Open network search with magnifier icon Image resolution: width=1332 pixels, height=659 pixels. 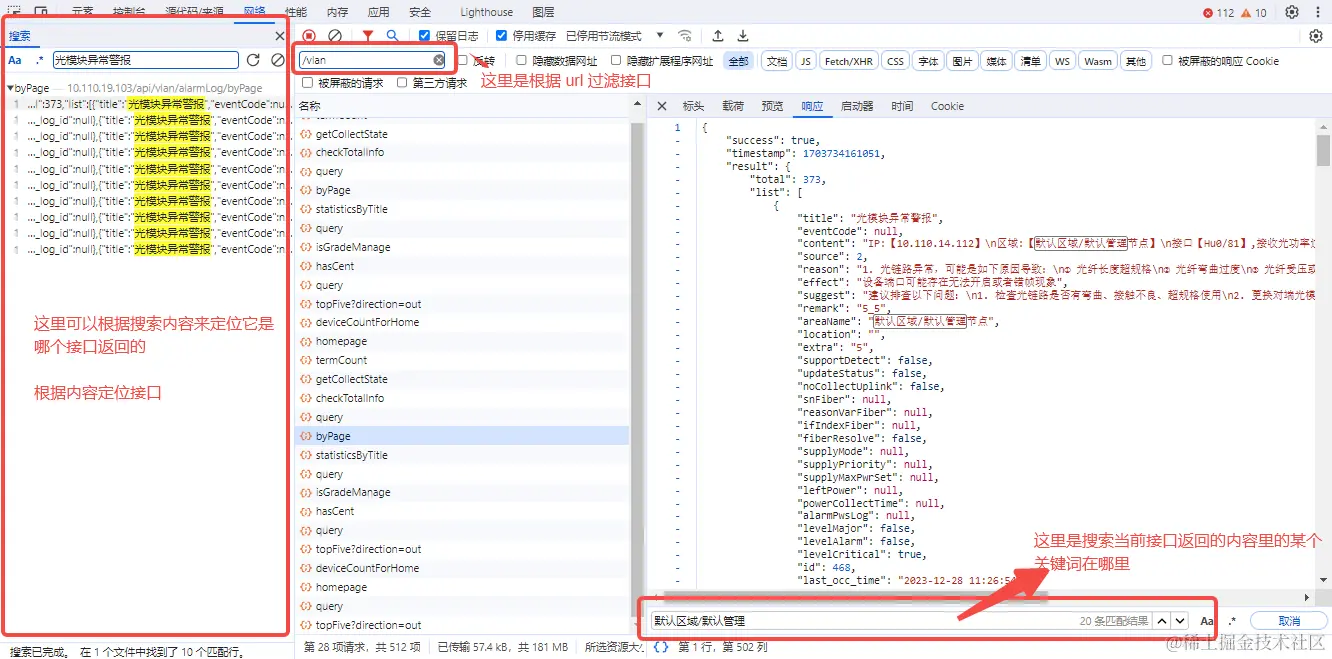393,36
